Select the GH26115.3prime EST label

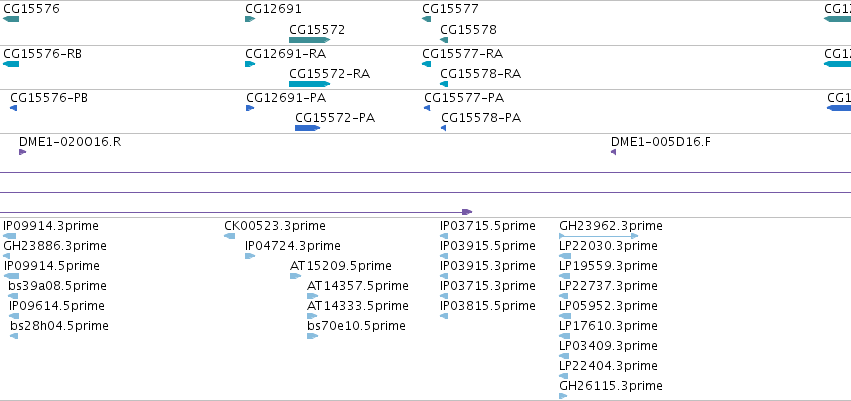click(611, 386)
